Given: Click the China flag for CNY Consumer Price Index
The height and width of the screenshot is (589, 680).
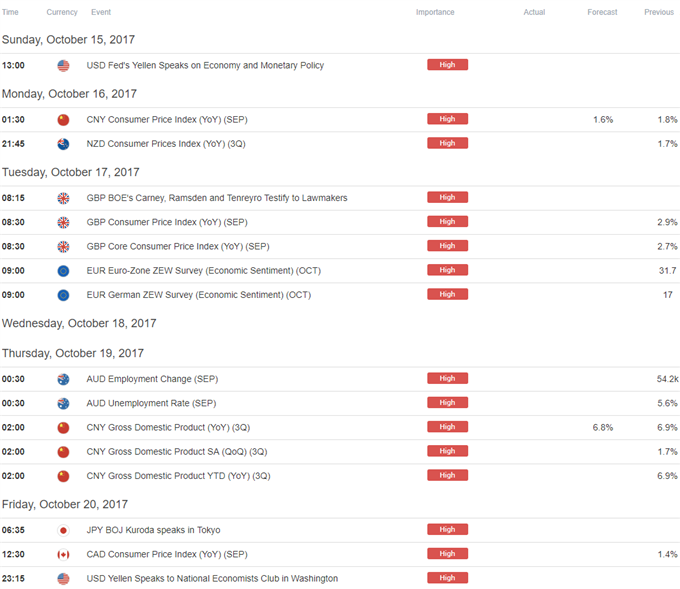Looking at the screenshot, I should click(63, 120).
